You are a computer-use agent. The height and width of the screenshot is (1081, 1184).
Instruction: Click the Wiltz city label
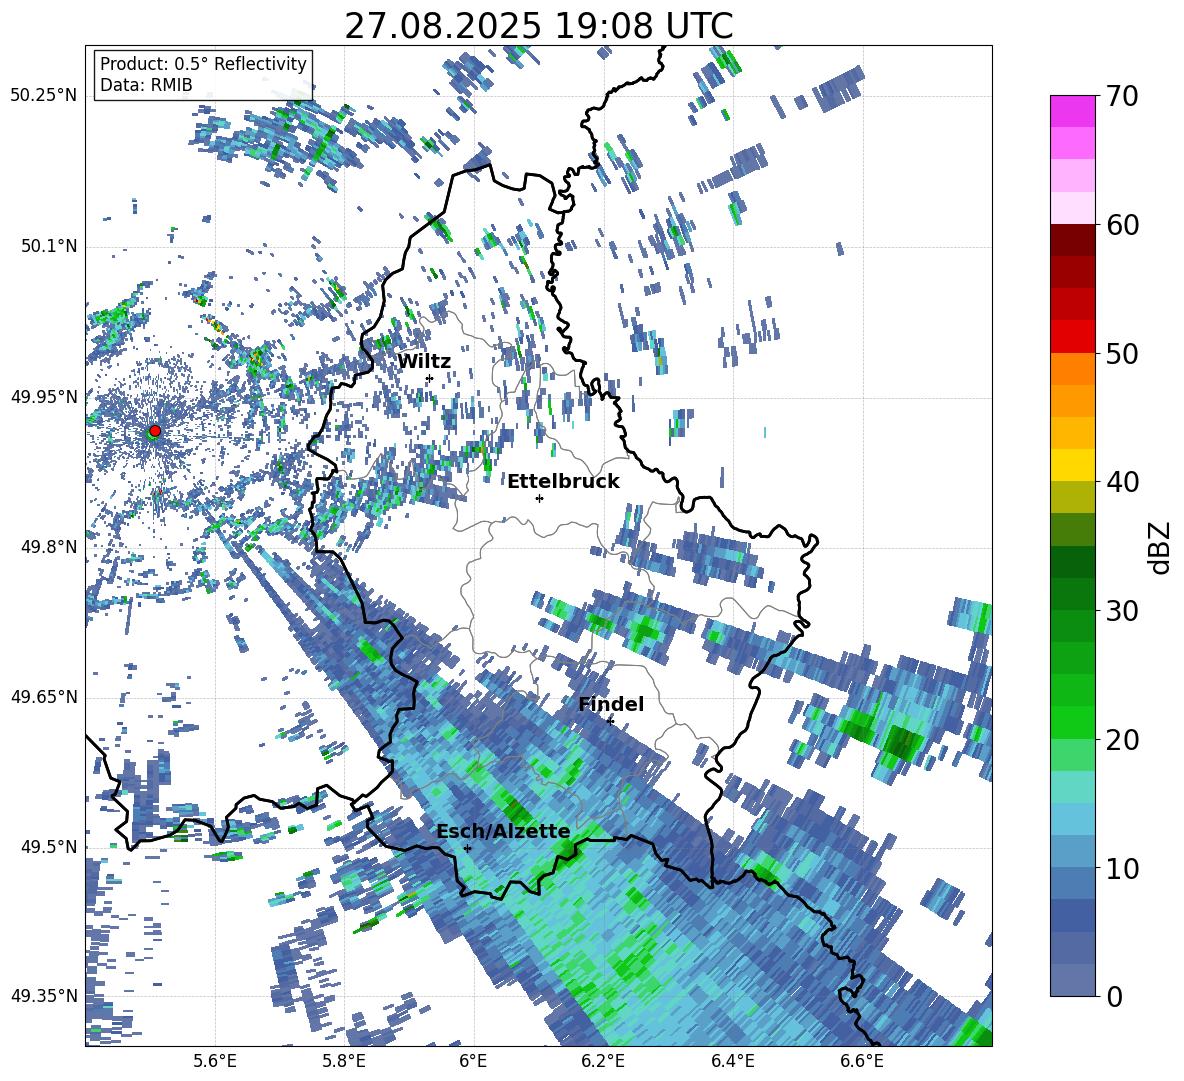click(424, 361)
